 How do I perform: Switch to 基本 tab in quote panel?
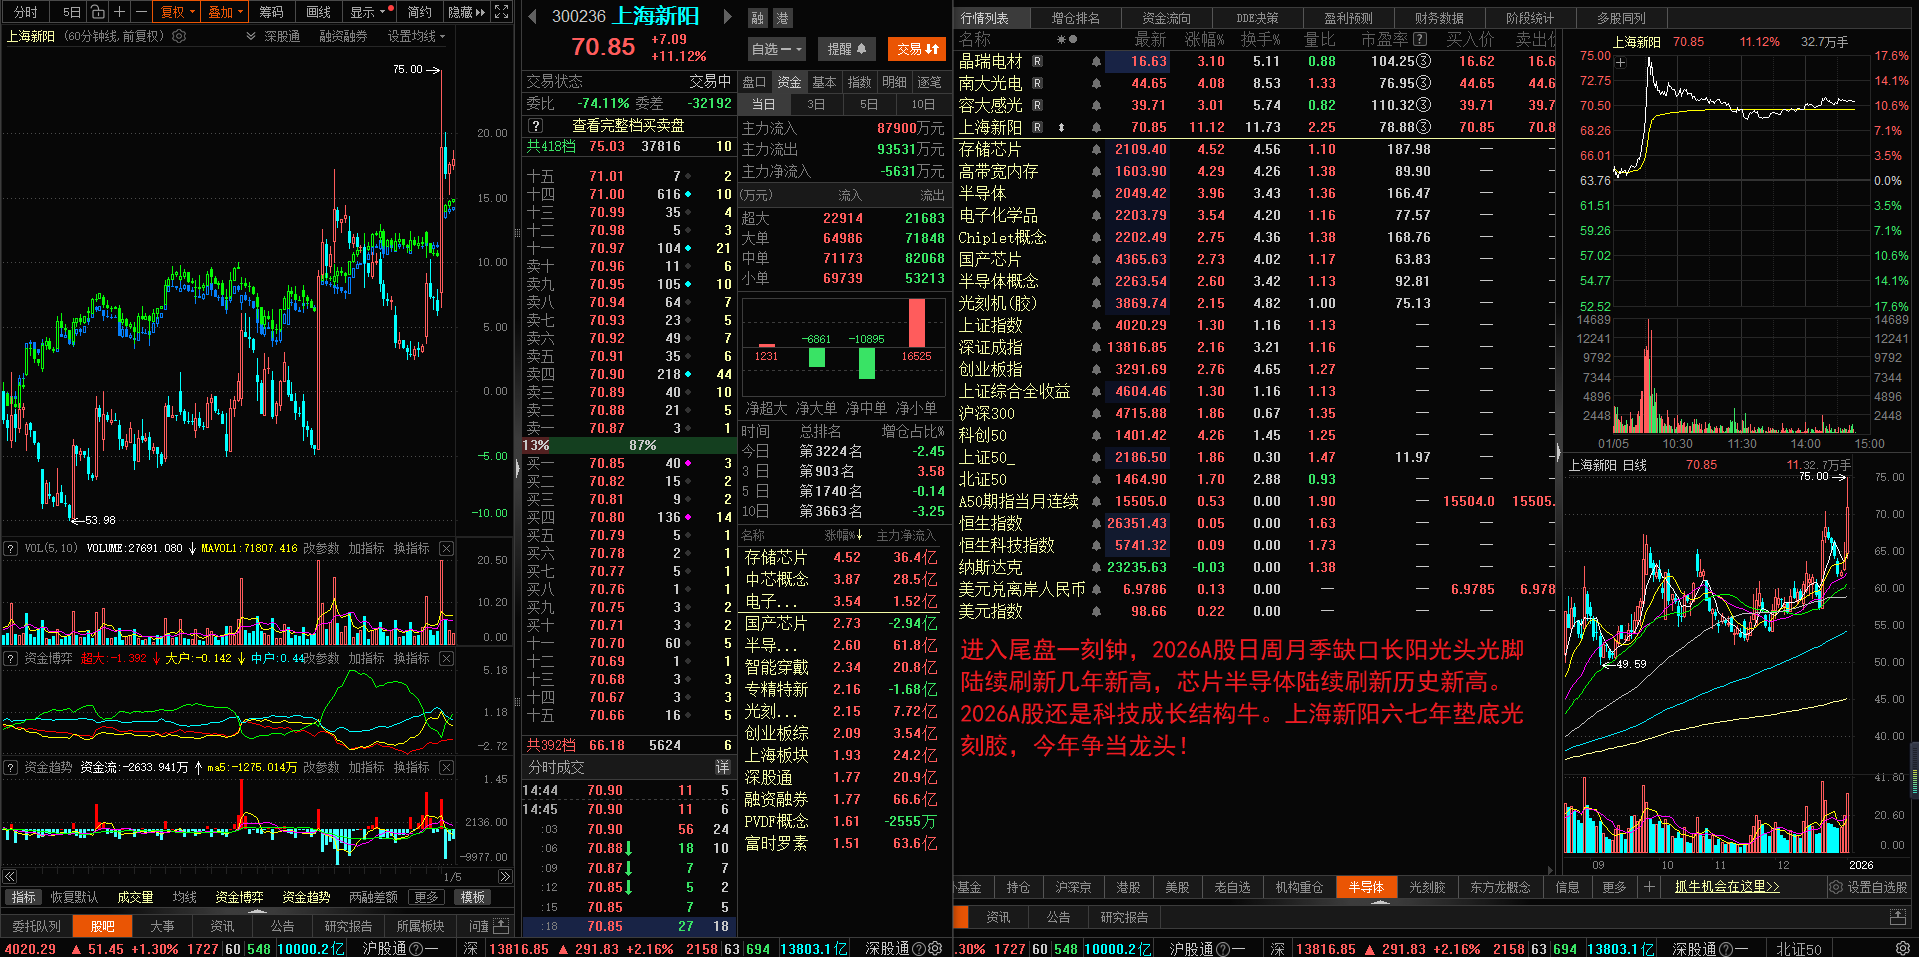(x=824, y=82)
